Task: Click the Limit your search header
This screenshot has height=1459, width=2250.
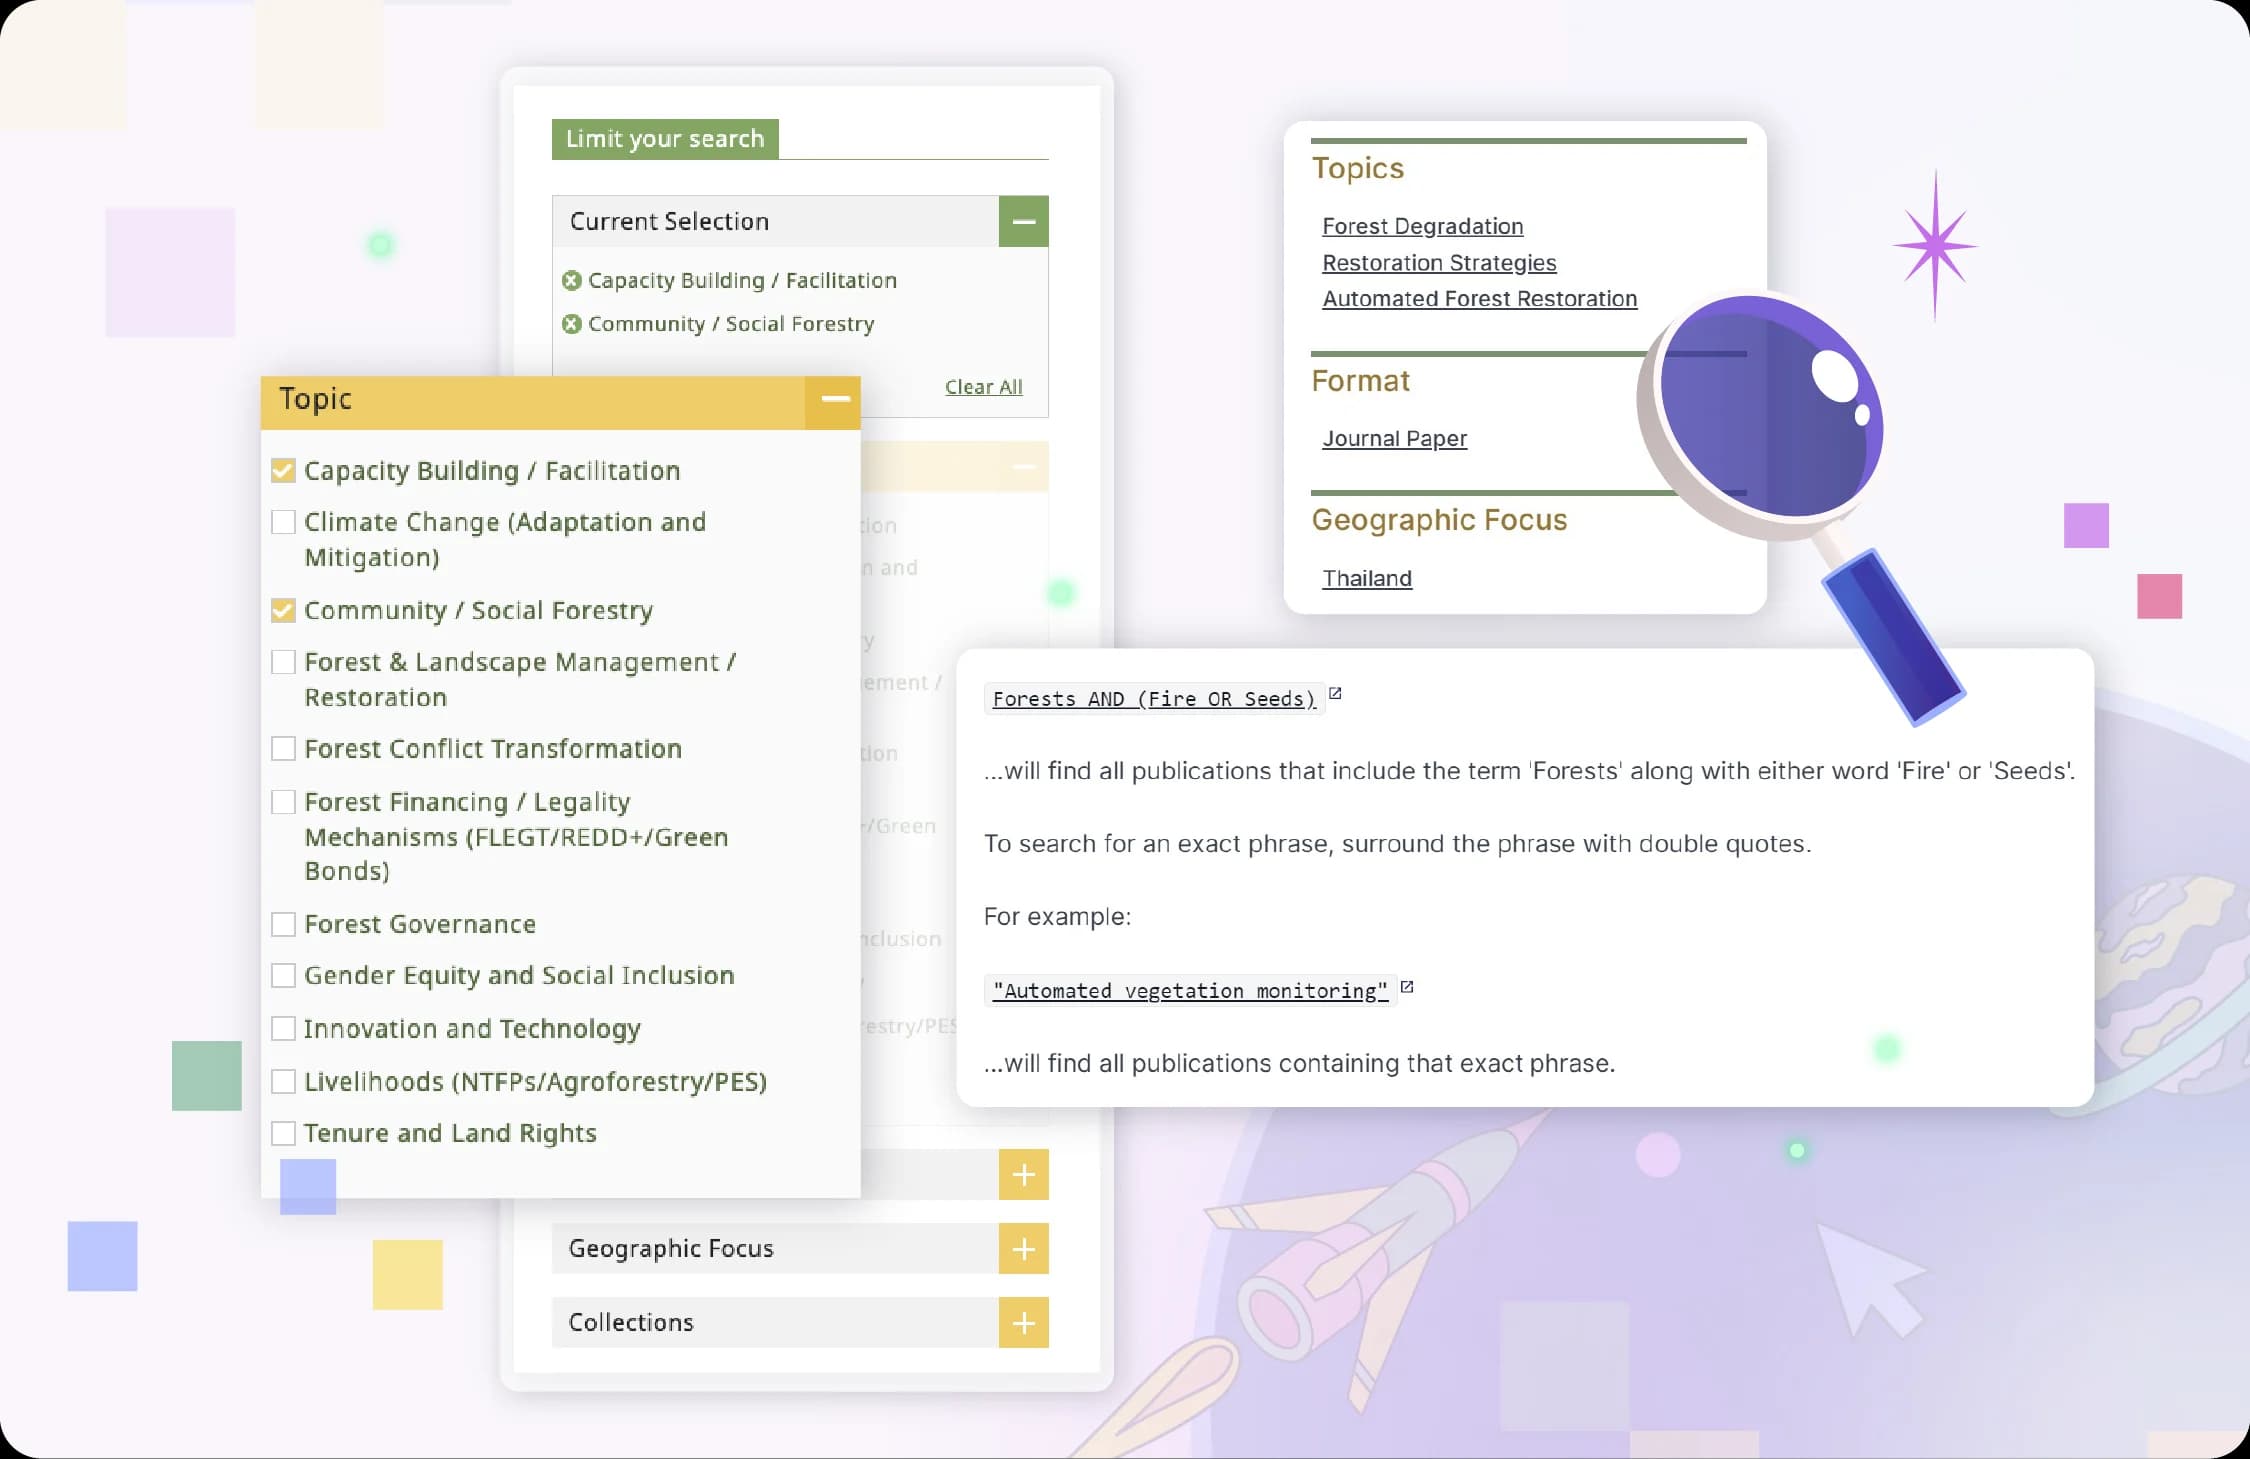Action: [x=664, y=138]
